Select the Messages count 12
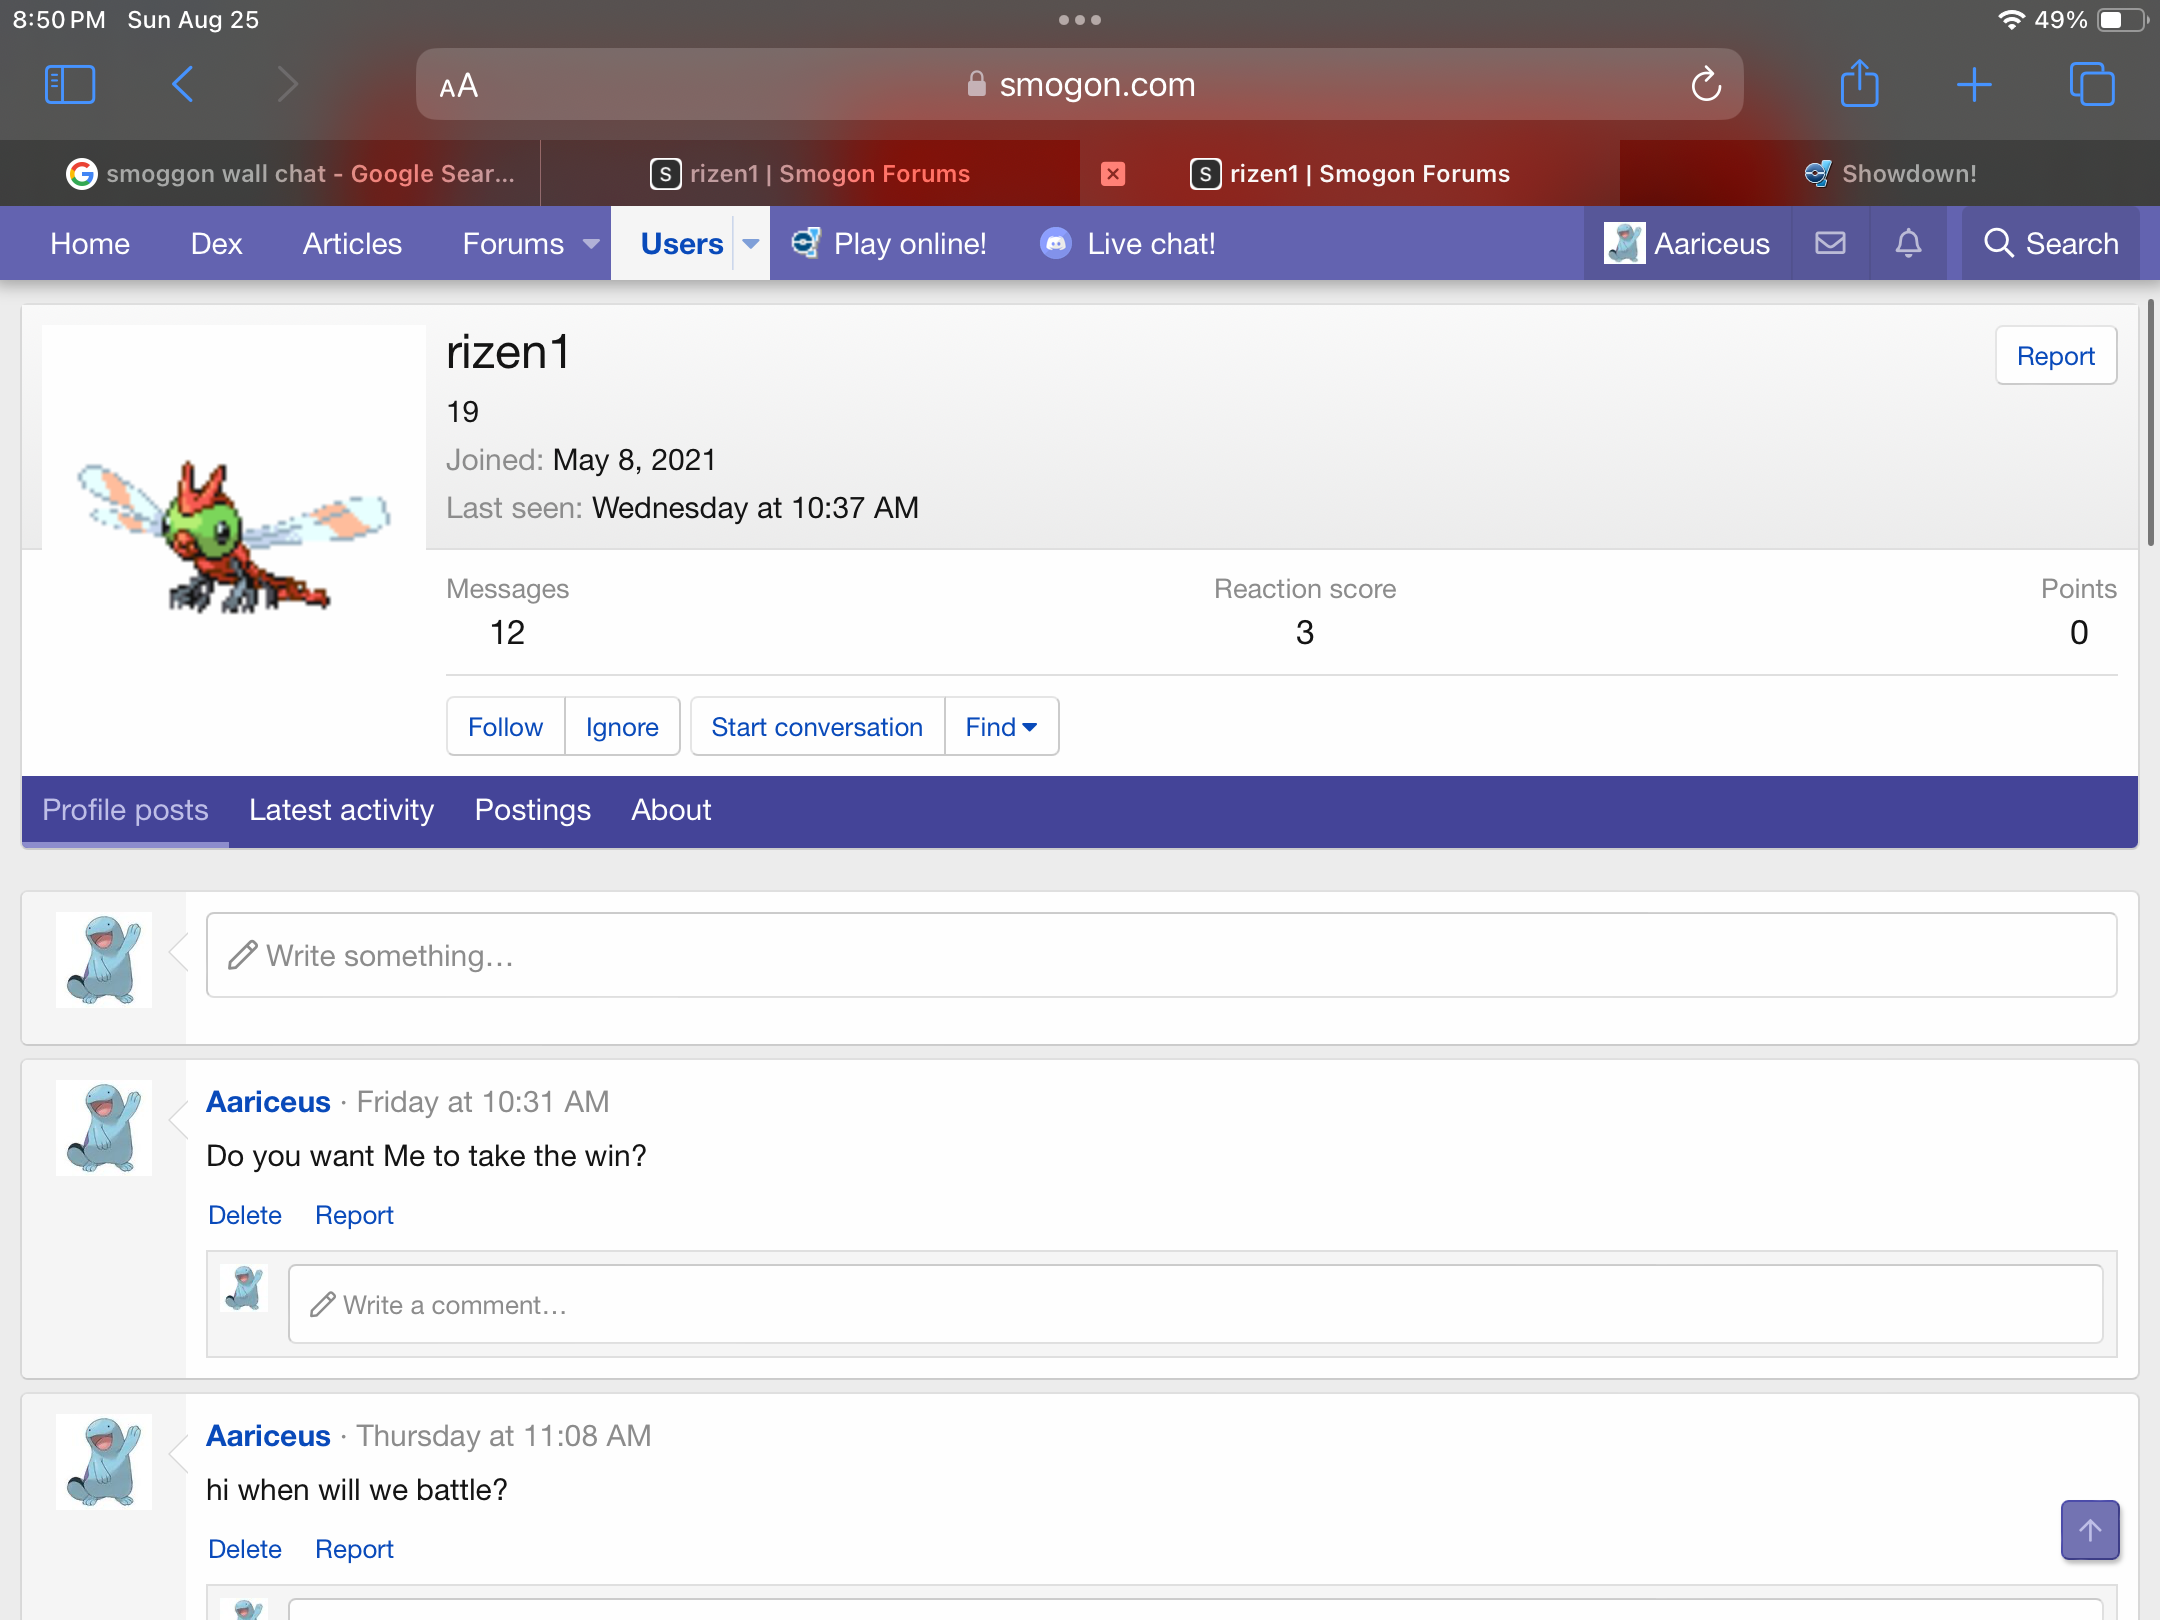 pos(507,632)
